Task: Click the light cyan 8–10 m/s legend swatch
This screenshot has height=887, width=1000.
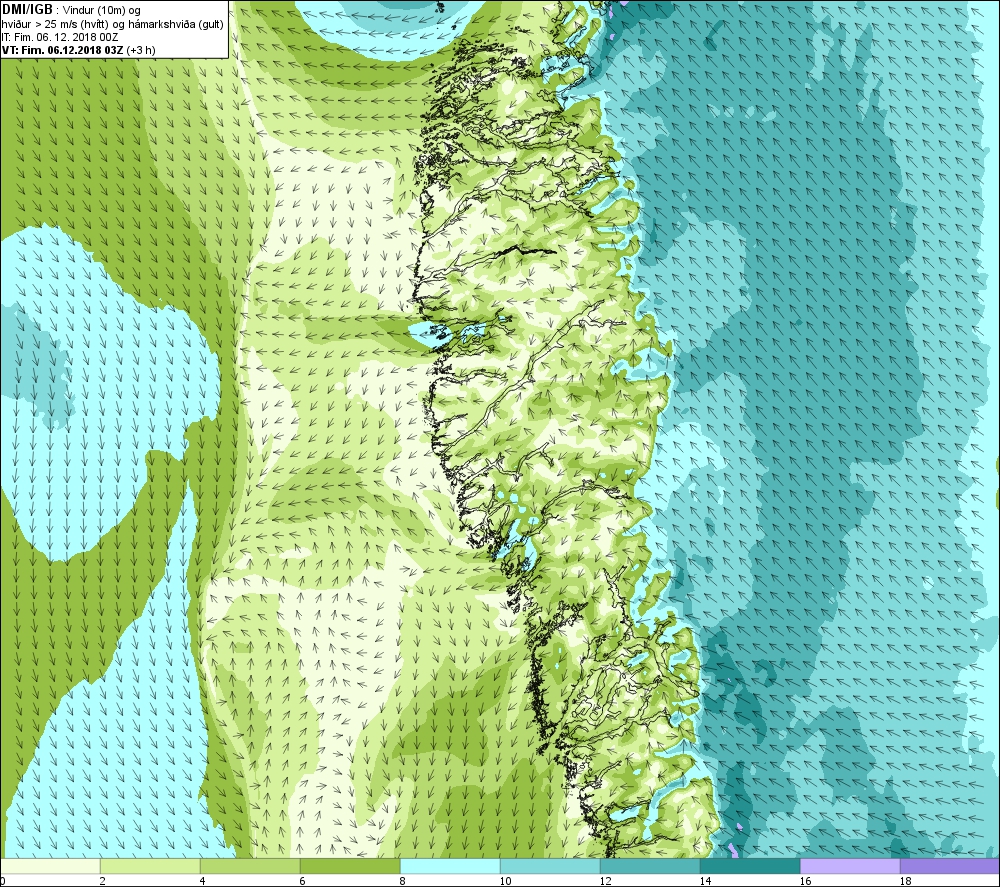Action: pos(450,866)
